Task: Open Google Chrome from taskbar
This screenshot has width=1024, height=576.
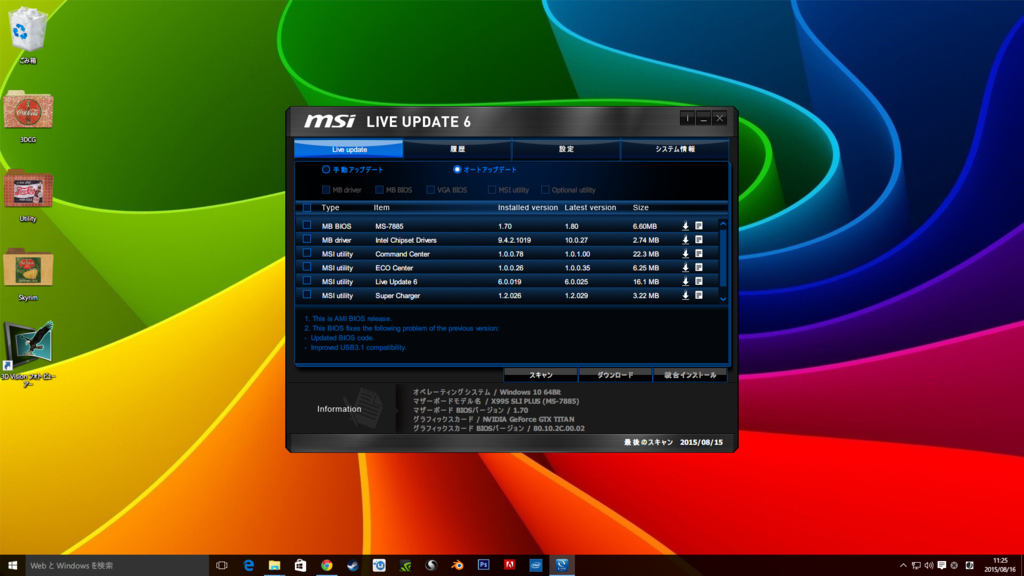Action: [x=327, y=565]
